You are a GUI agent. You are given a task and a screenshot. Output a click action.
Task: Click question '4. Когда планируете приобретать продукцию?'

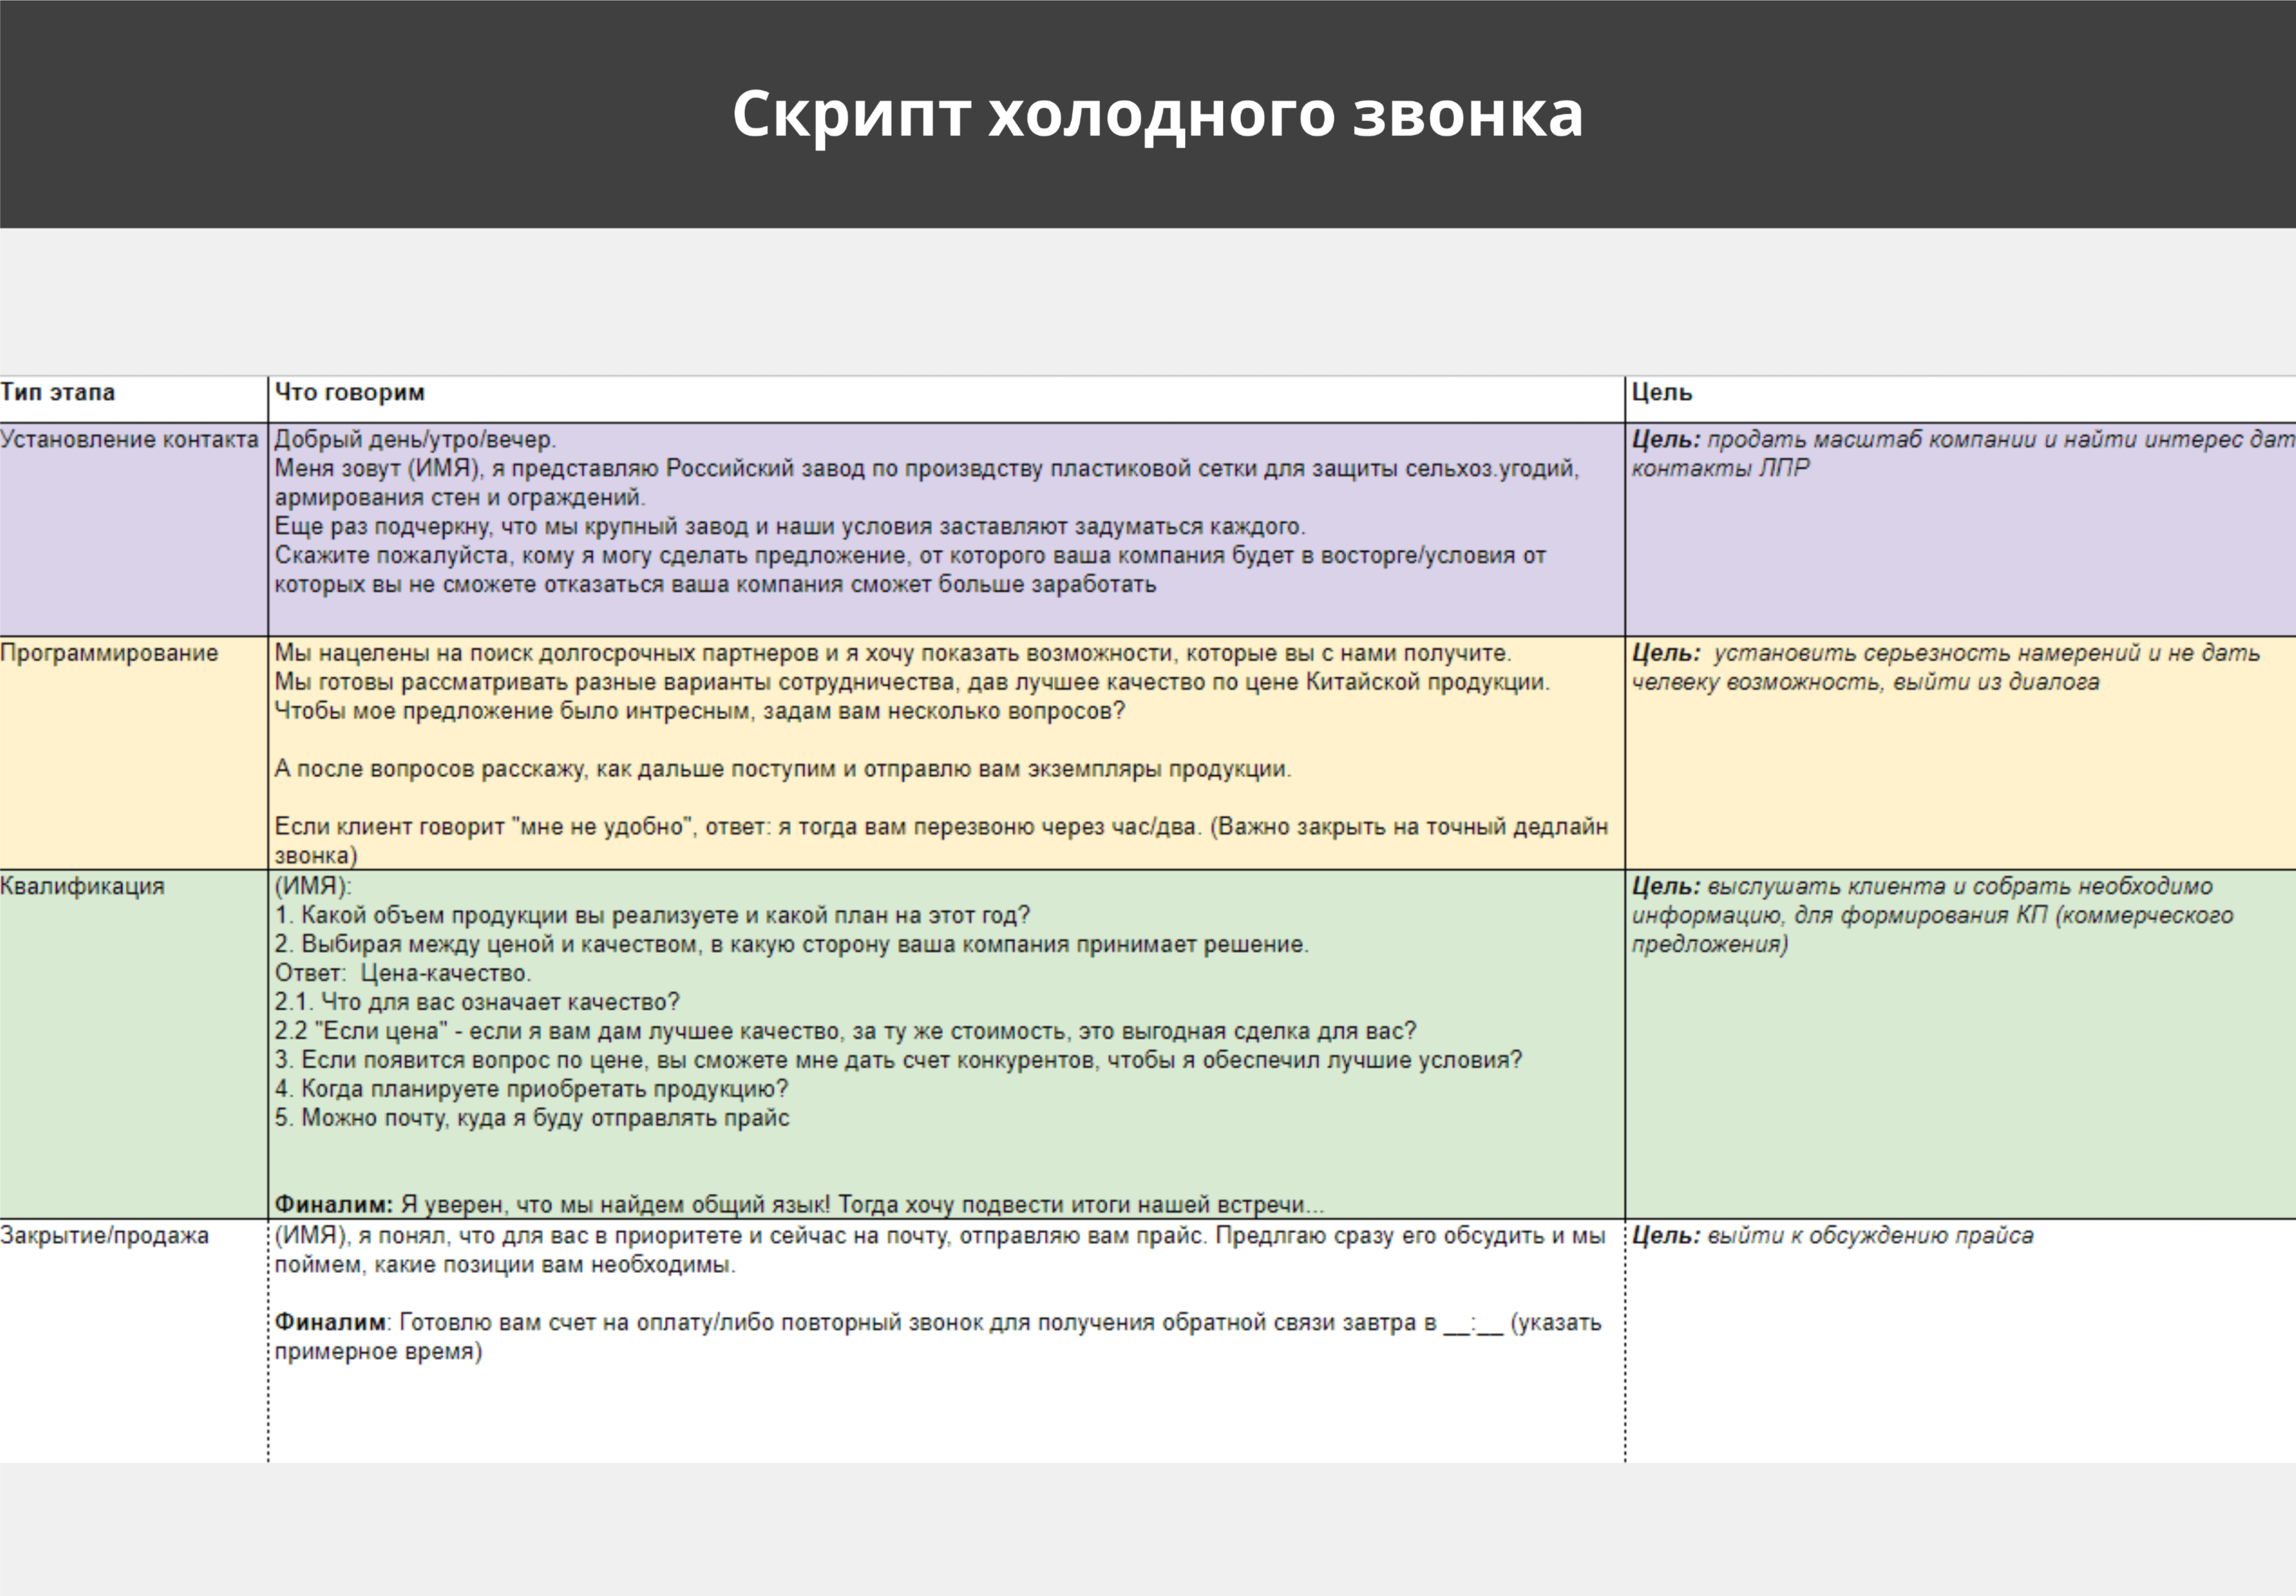pyautogui.click(x=531, y=1089)
